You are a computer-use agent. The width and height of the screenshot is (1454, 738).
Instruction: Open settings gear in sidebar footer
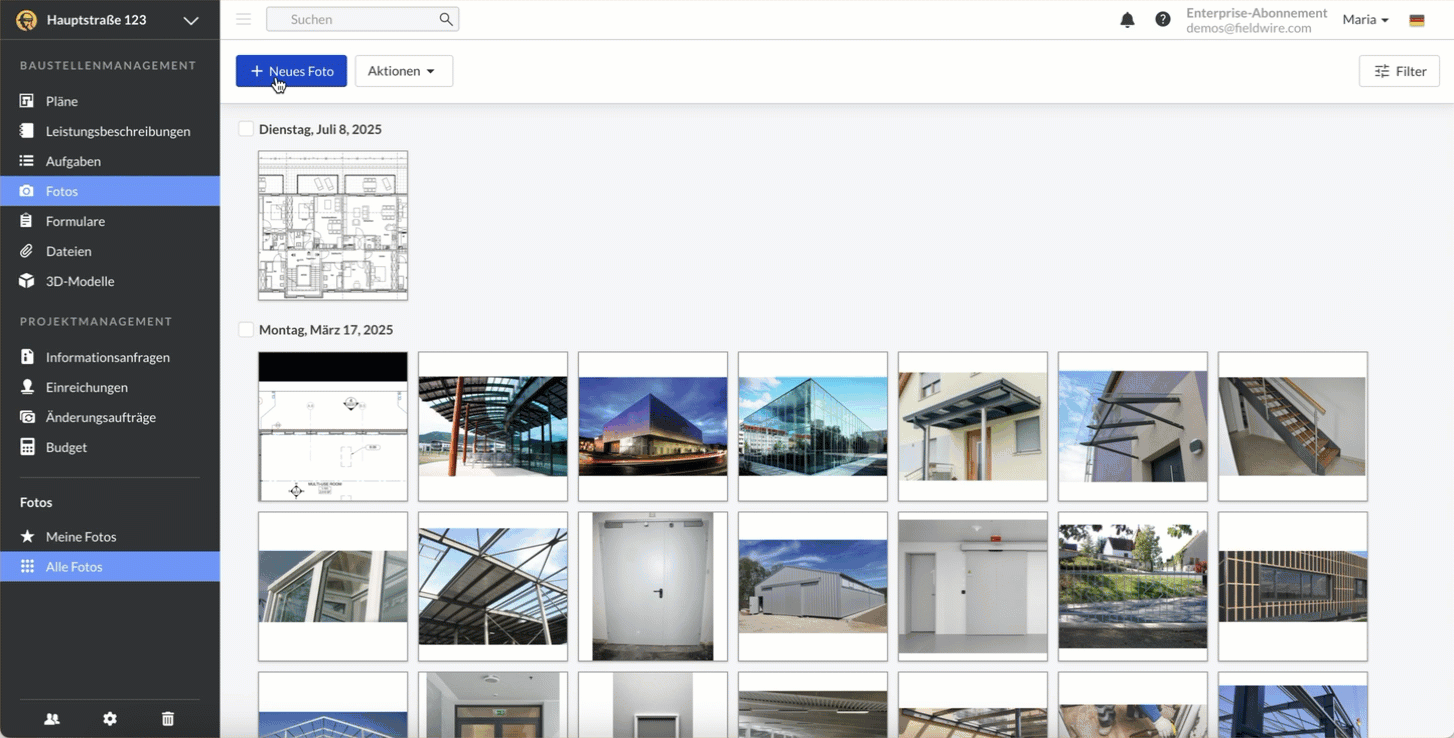tap(110, 719)
